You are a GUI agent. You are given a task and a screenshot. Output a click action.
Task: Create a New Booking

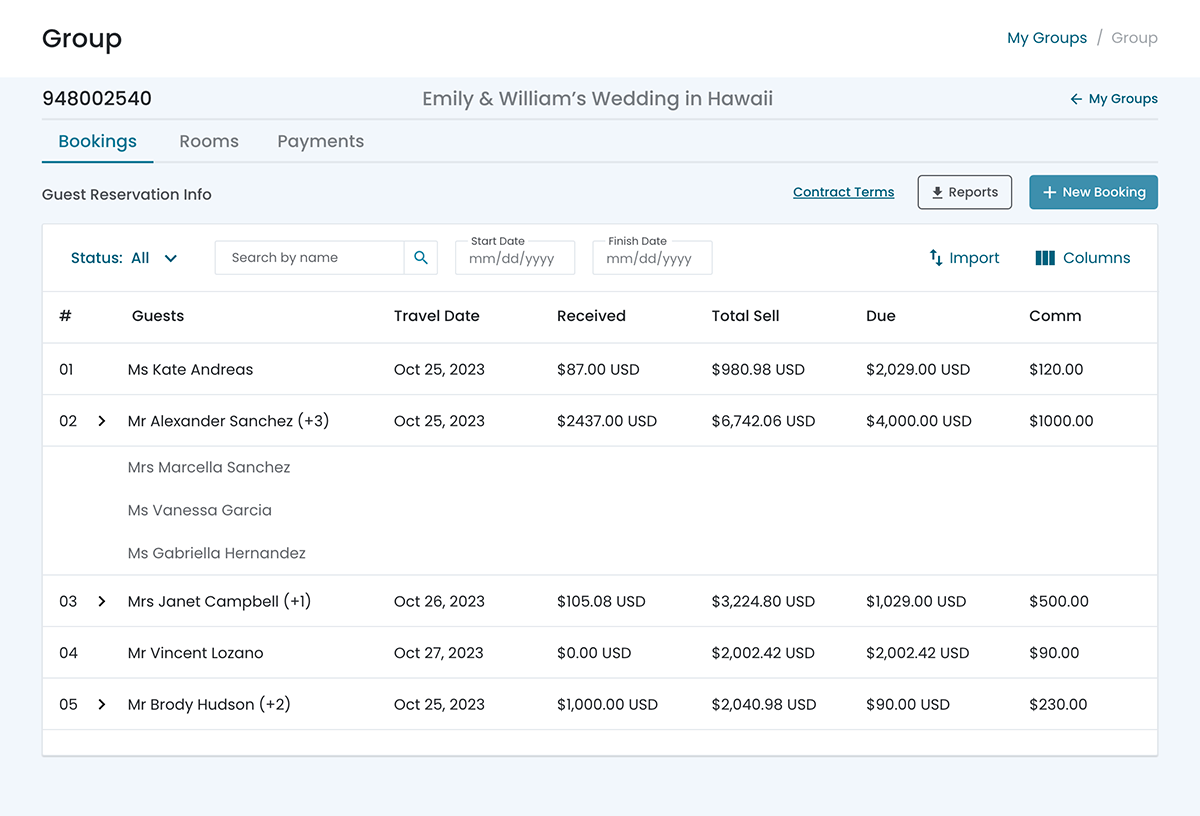1093,192
